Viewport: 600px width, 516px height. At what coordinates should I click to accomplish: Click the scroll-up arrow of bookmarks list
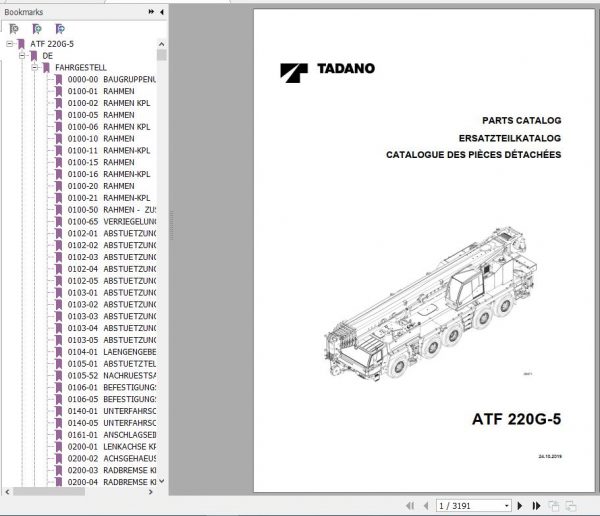(x=161, y=44)
